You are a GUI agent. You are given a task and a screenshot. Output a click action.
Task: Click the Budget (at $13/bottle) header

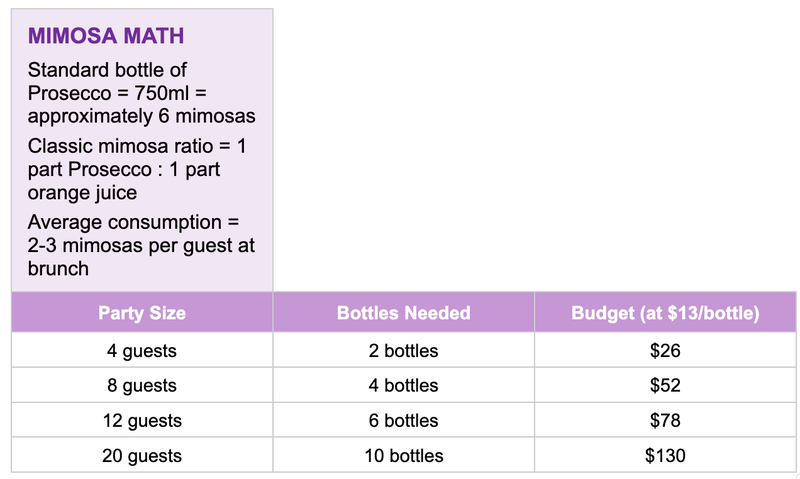click(665, 313)
